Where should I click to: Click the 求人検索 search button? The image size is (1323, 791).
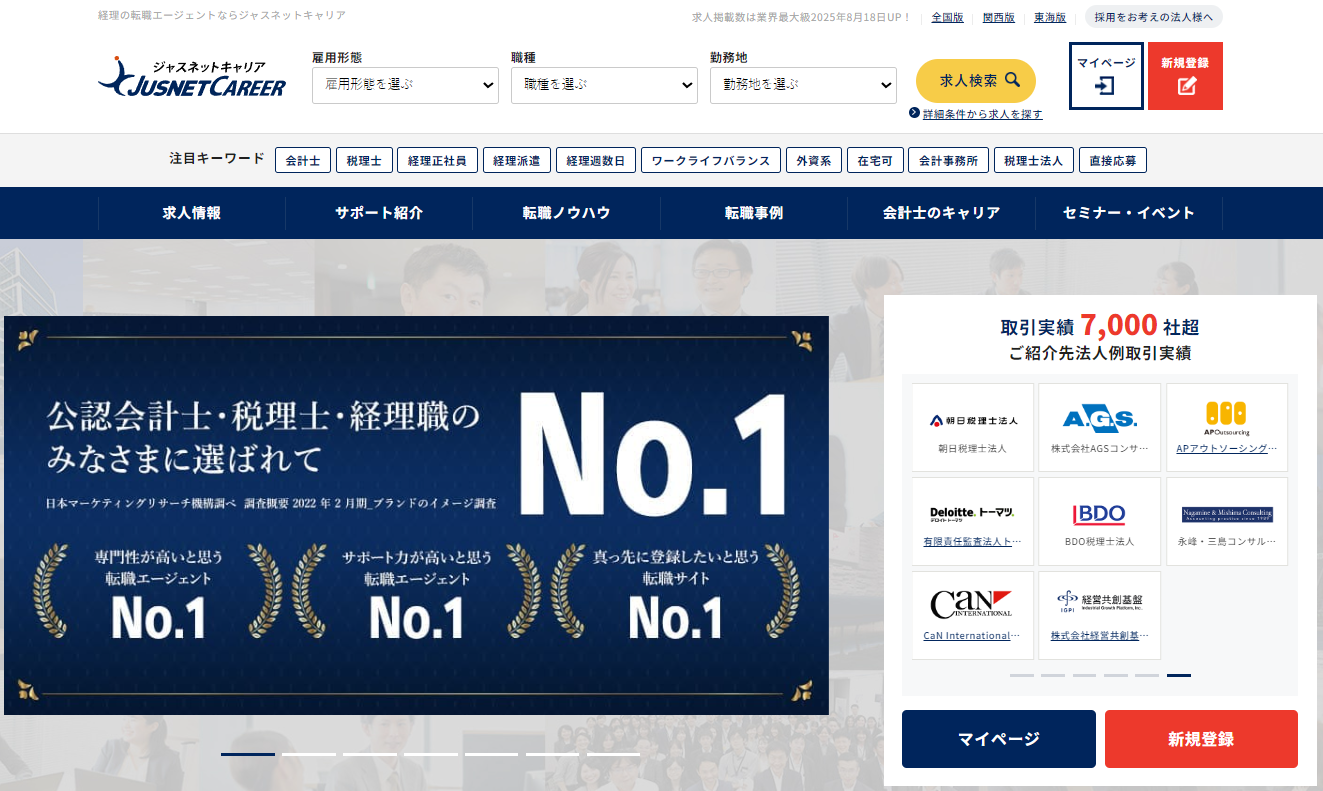point(976,80)
